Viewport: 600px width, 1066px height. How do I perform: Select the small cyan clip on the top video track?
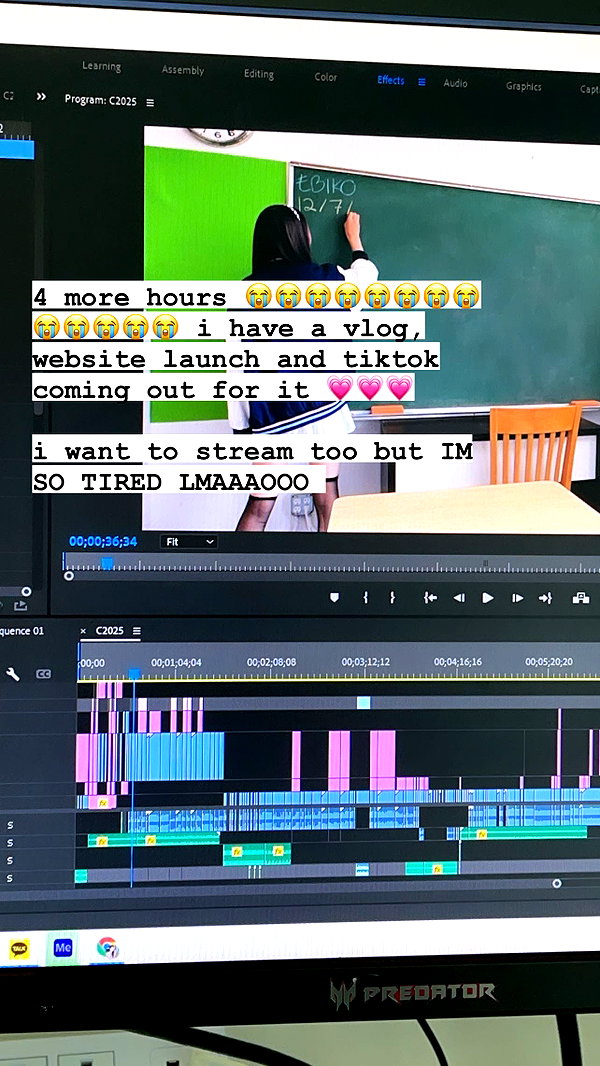coord(364,703)
